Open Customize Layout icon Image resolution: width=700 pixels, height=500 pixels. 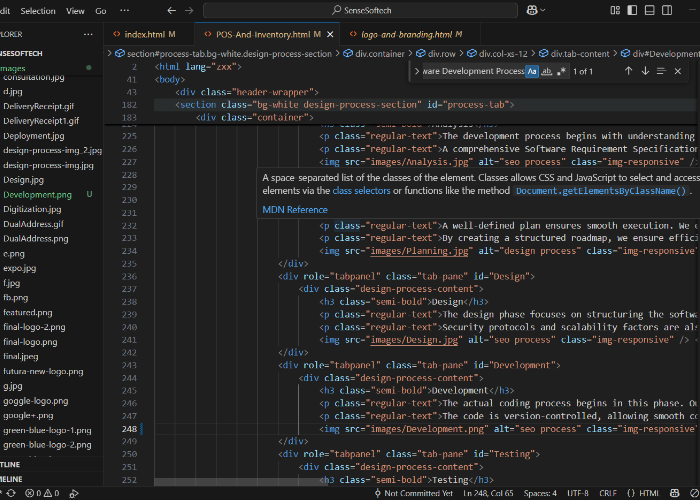pos(615,10)
